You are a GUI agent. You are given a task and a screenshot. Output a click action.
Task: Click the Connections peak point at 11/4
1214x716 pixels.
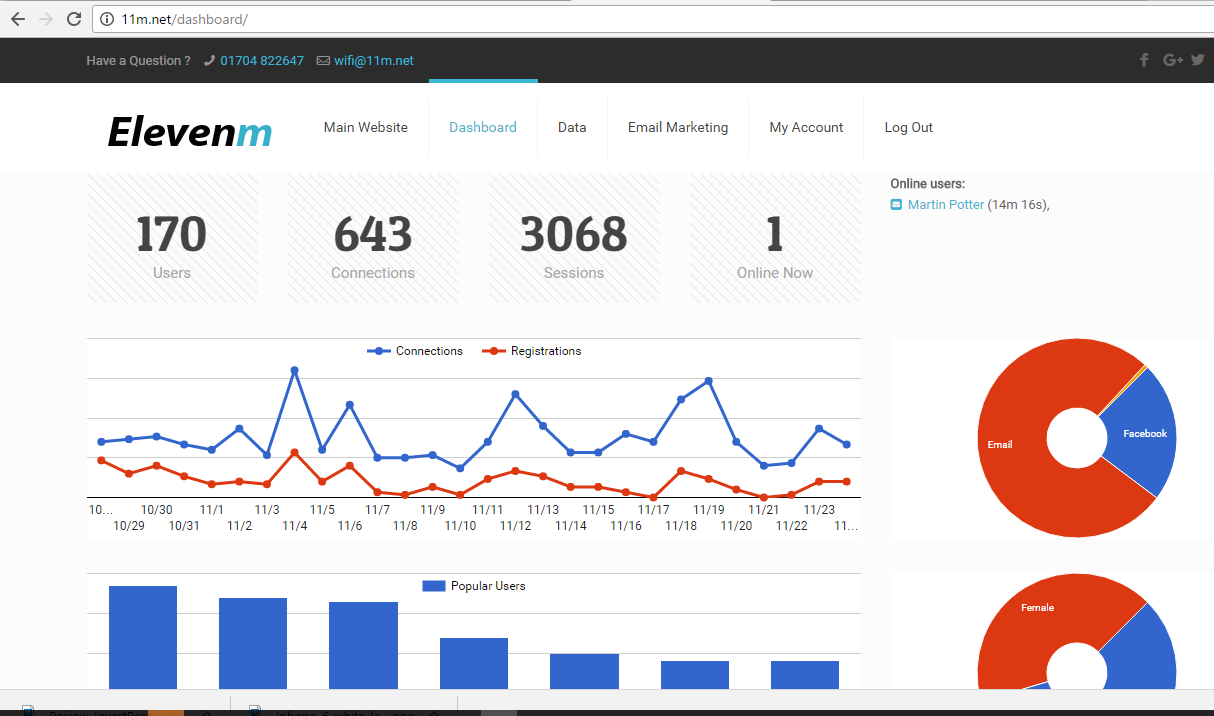pyautogui.click(x=294, y=370)
